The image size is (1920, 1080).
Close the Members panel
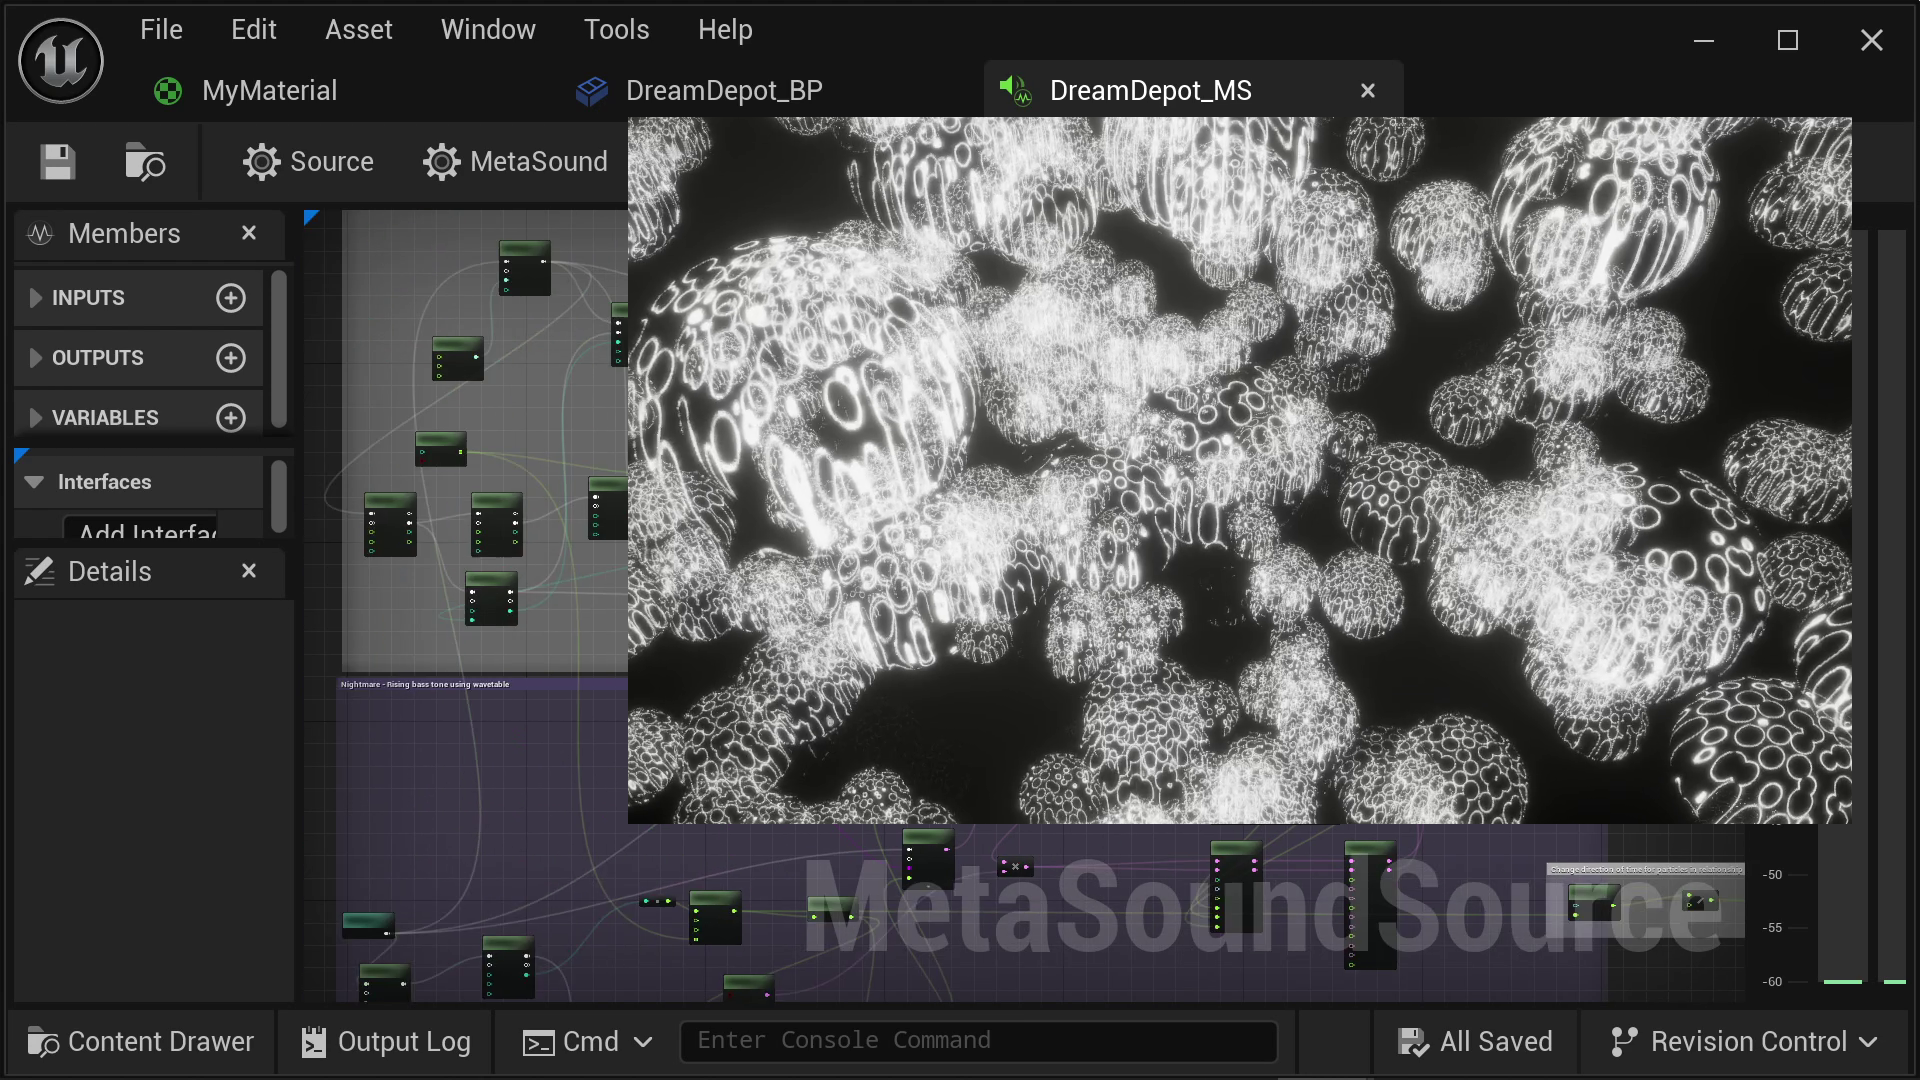(249, 233)
